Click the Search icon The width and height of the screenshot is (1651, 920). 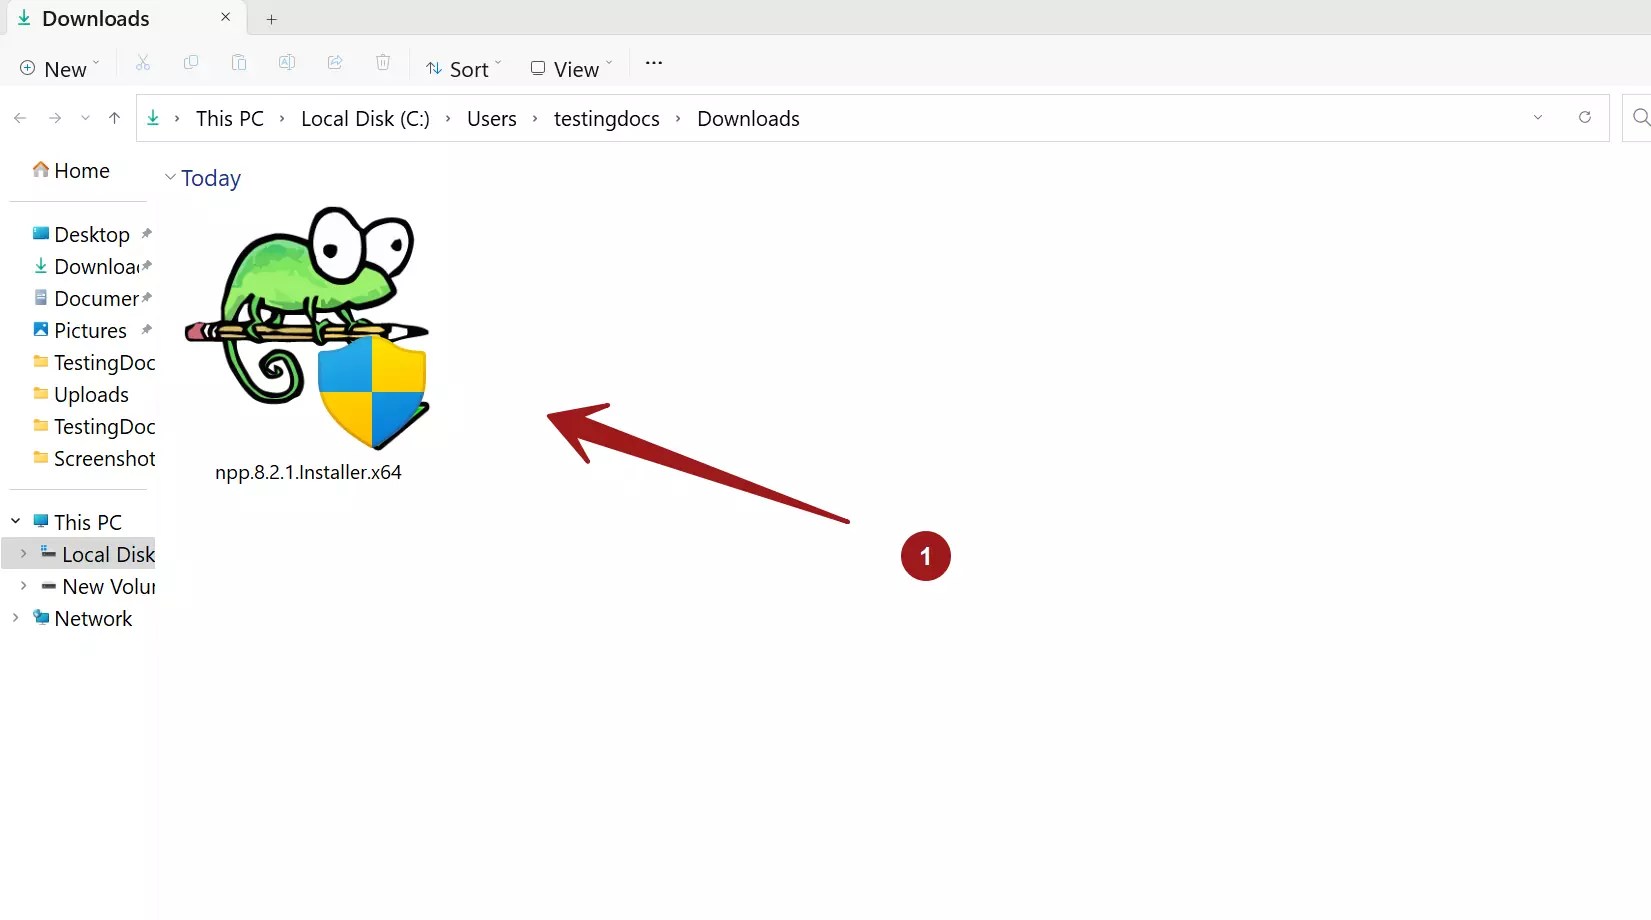(x=1640, y=117)
